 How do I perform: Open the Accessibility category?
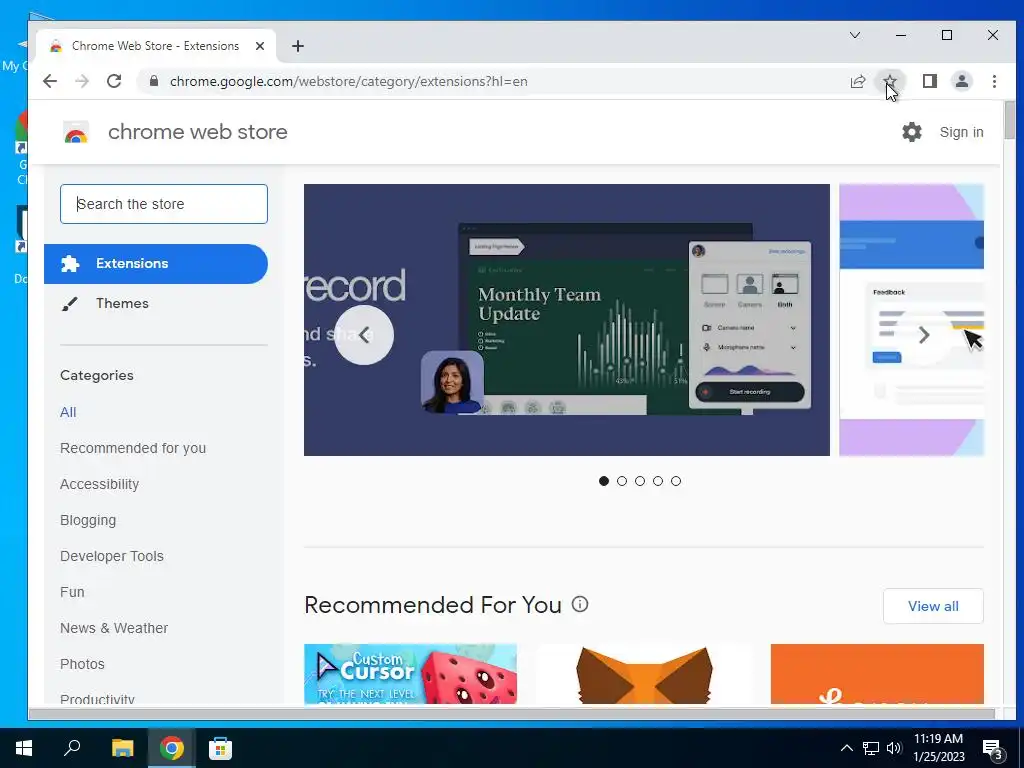(99, 484)
